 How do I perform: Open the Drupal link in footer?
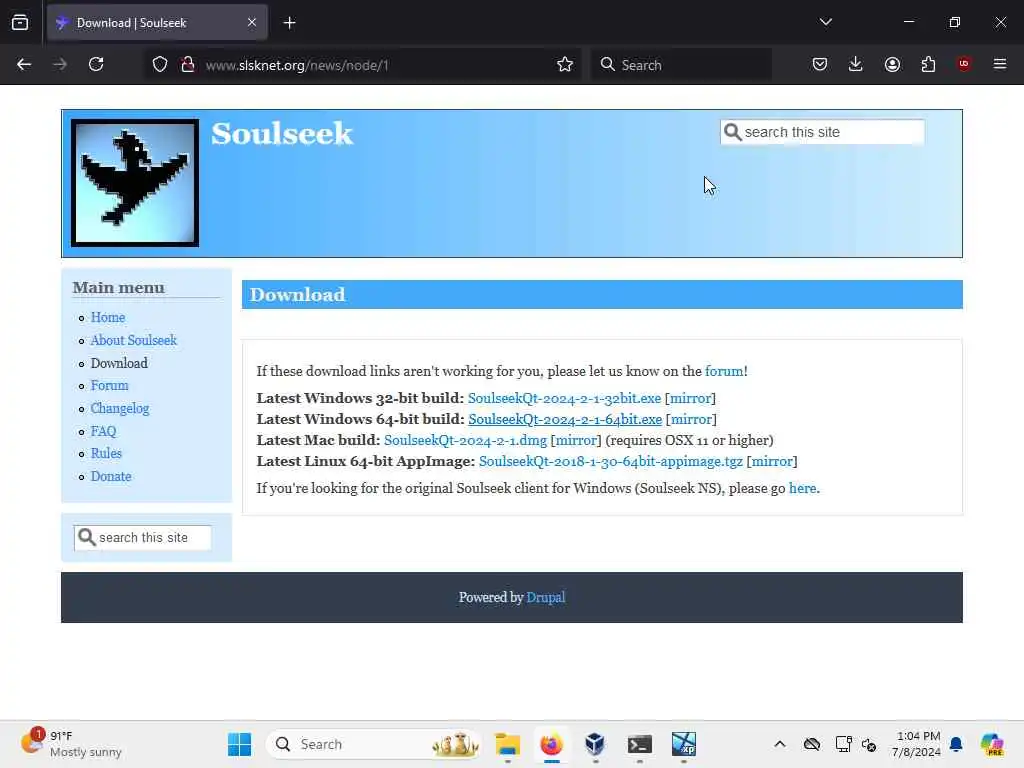(545, 598)
